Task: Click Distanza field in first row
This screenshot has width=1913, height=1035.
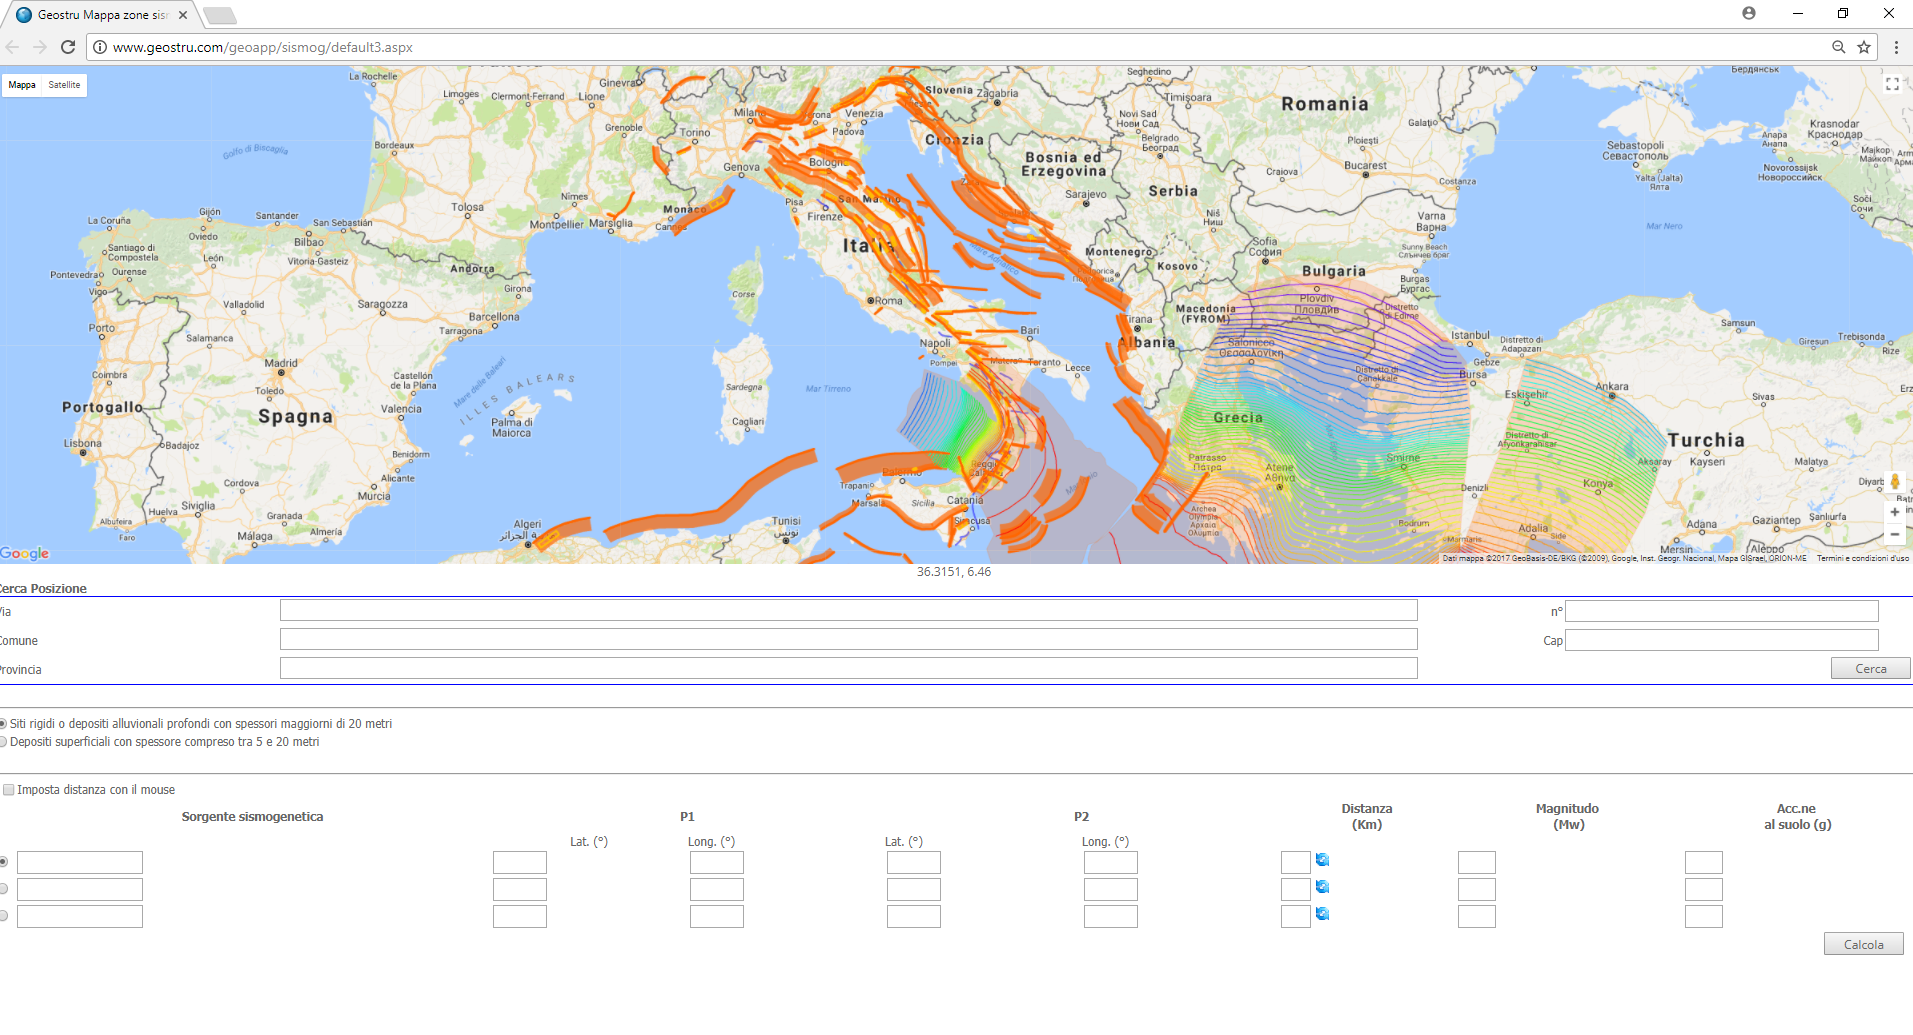Action: coord(1296,862)
